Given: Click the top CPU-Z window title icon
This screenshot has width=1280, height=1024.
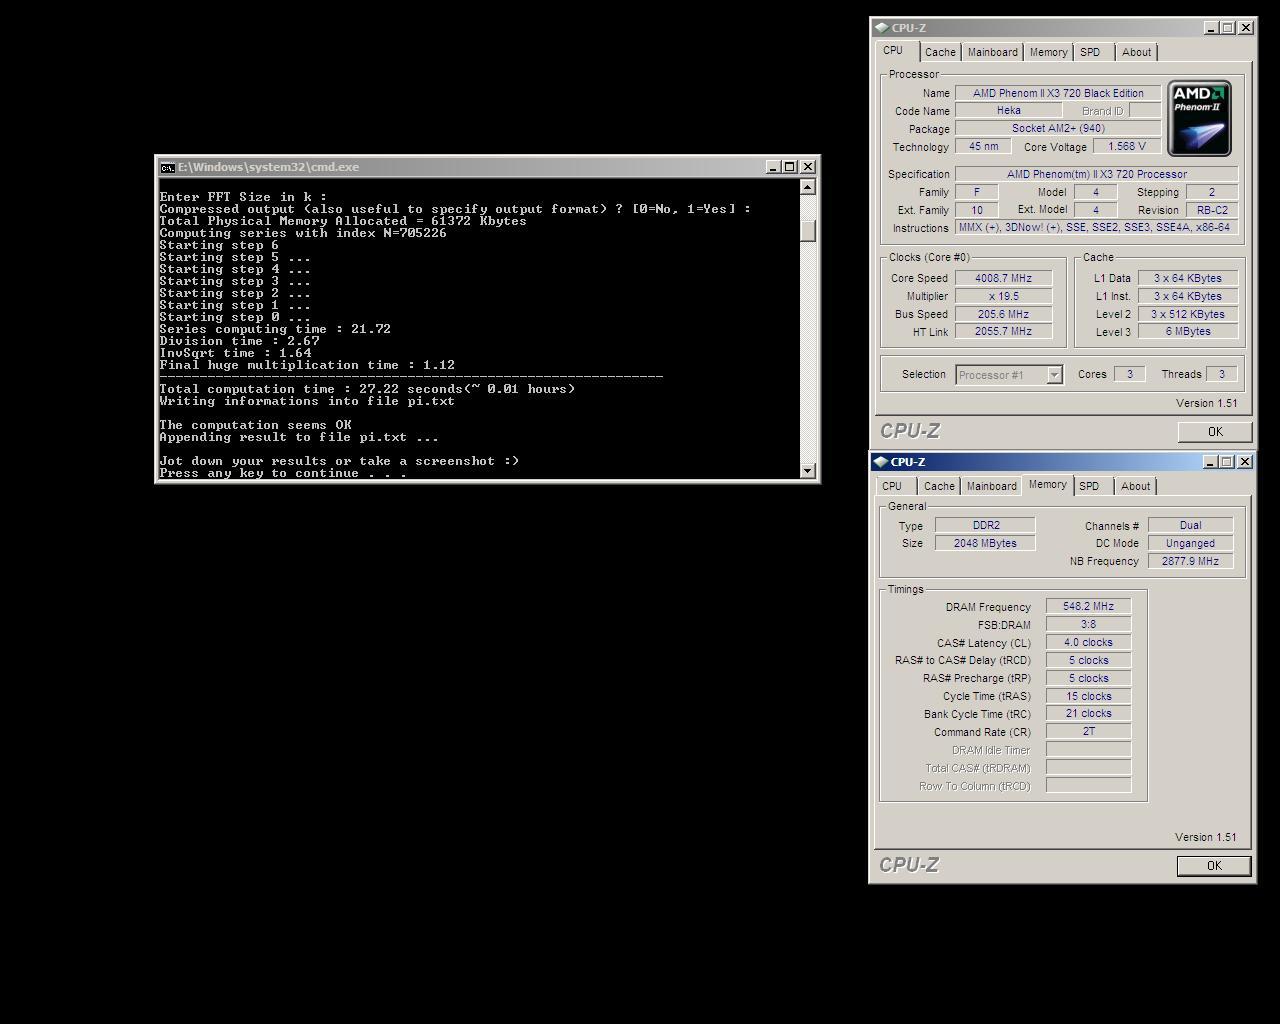Looking at the screenshot, I should [881, 28].
